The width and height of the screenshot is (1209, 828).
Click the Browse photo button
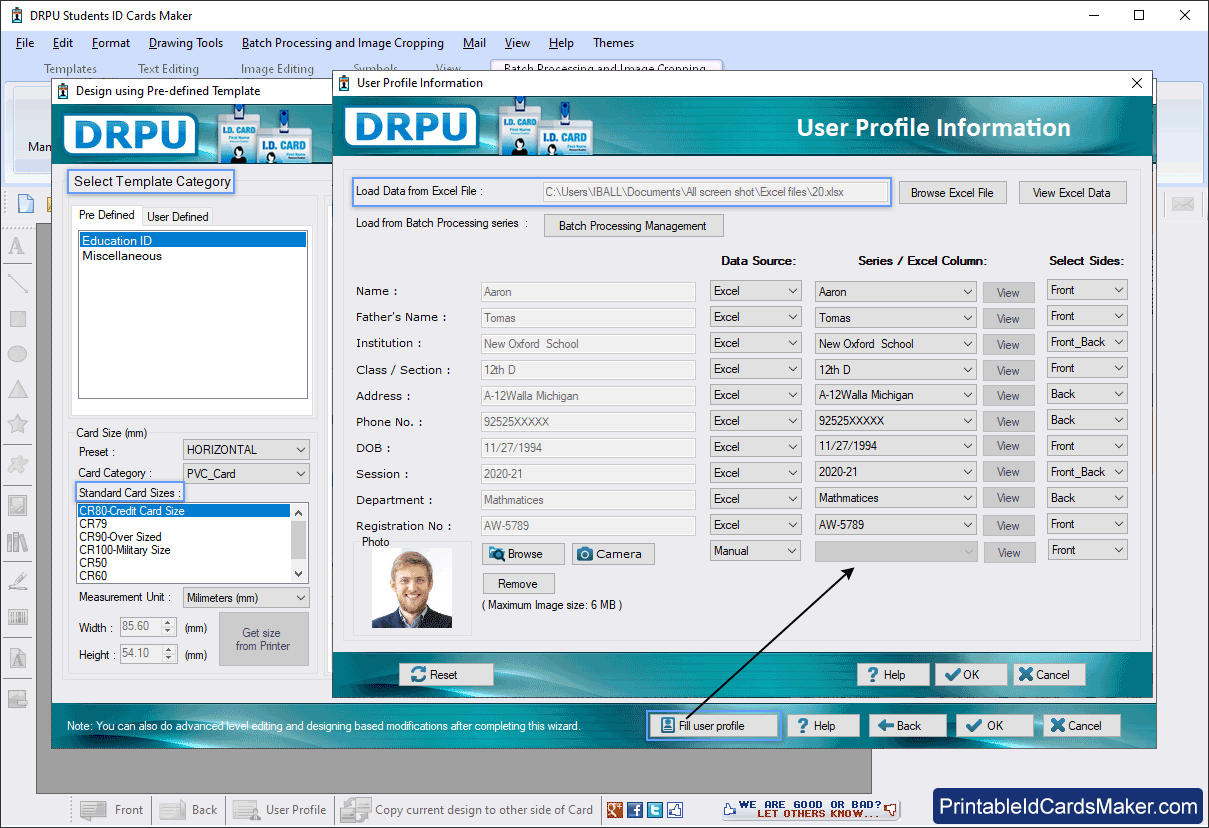(x=523, y=554)
